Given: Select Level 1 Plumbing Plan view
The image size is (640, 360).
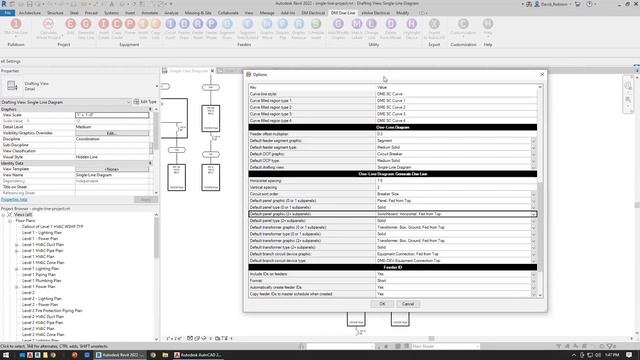Looking at the screenshot, I should 41,281.
